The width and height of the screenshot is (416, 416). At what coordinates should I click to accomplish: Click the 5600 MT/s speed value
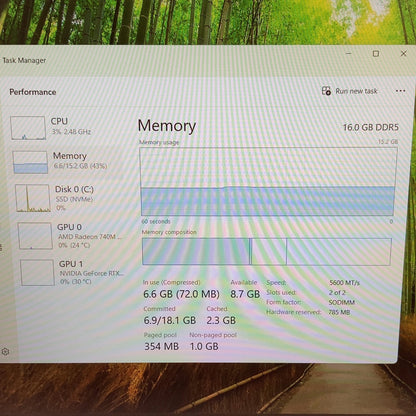pos(344,283)
